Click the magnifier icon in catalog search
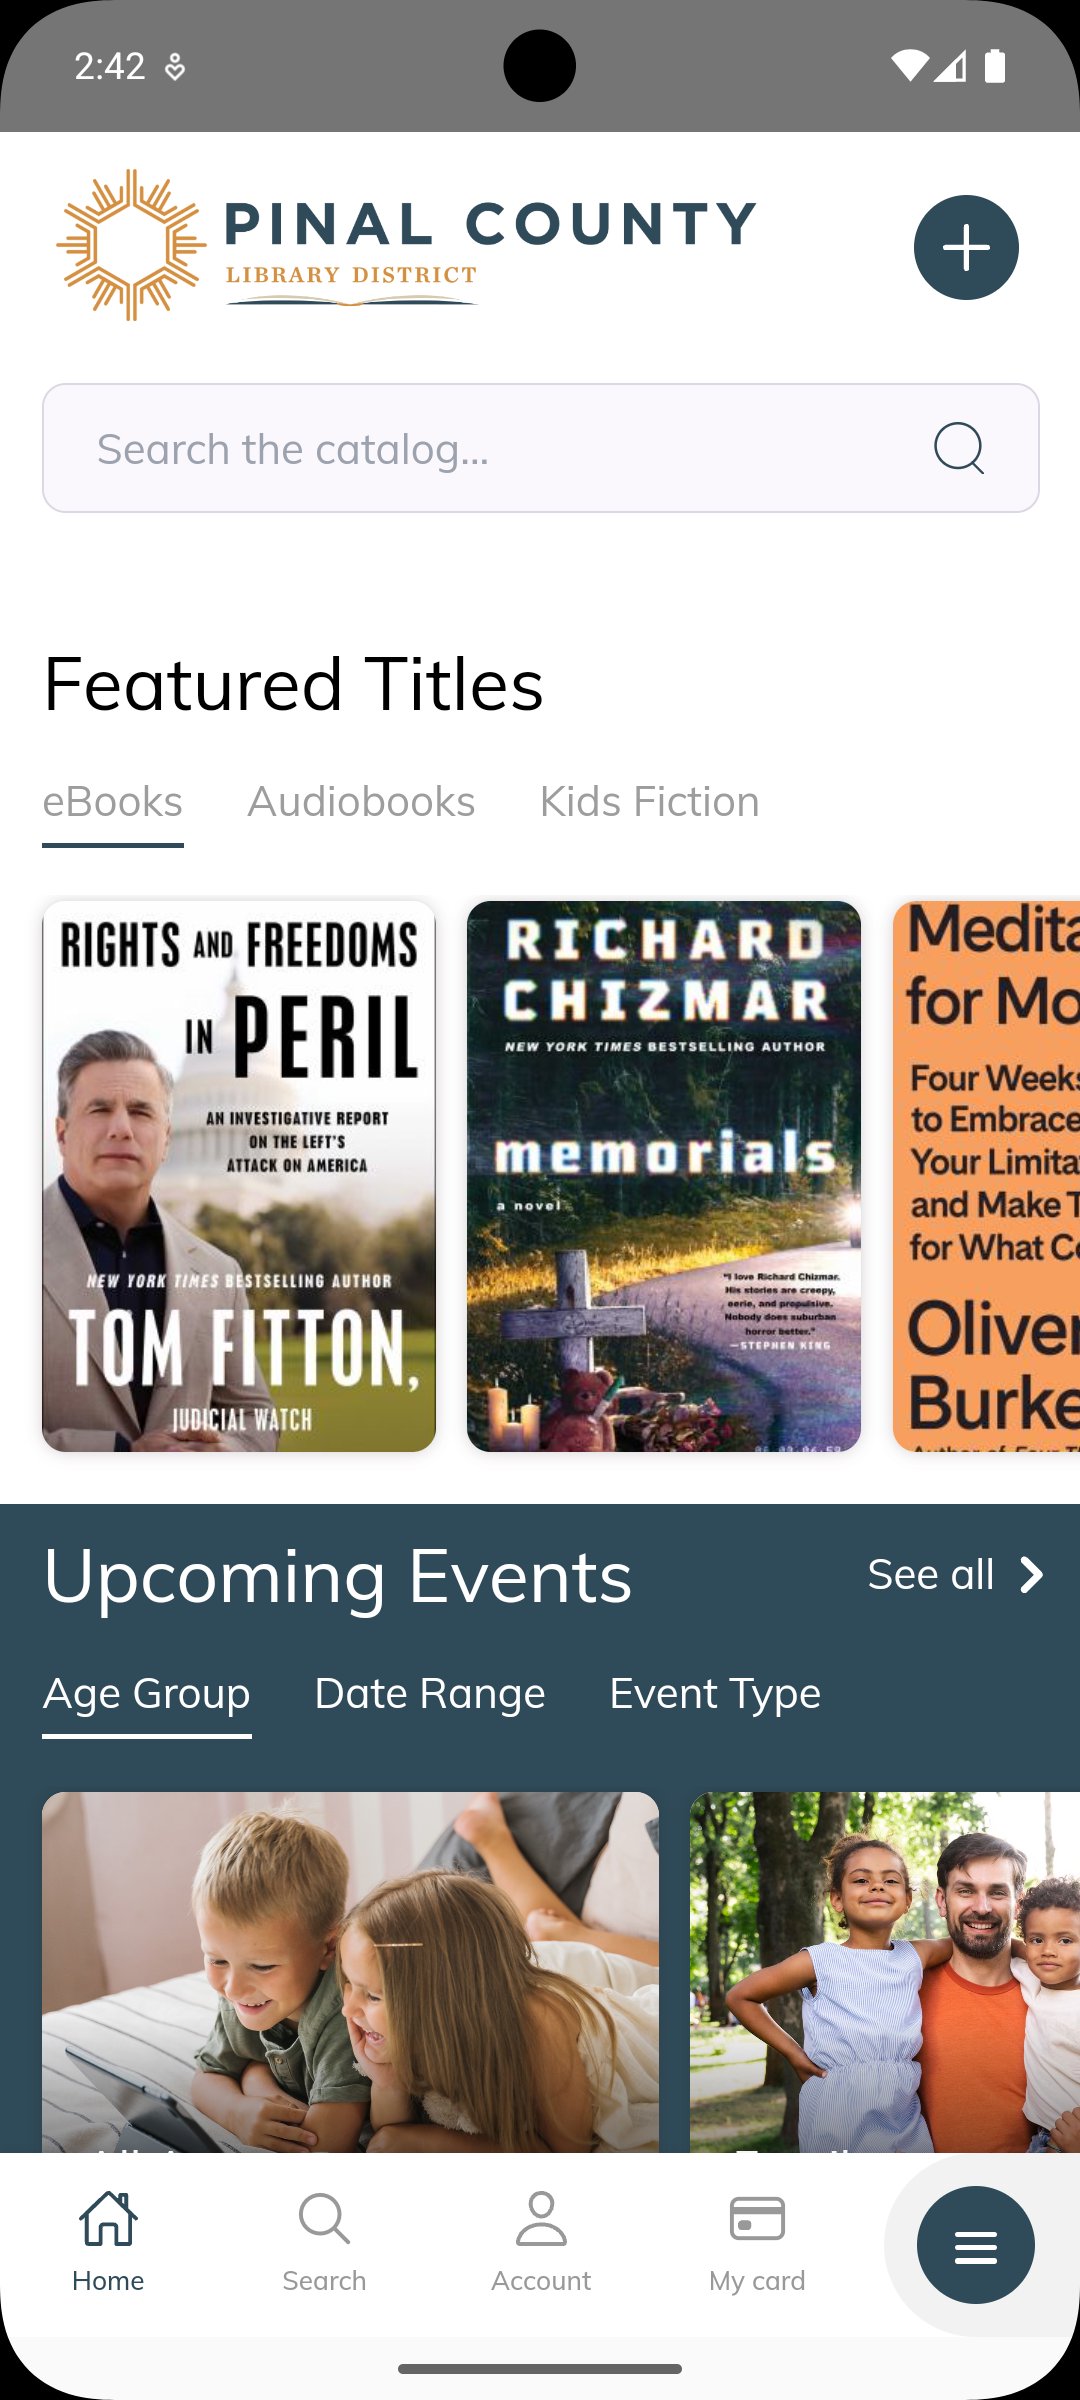This screenshot has height=2400, width=1080. point(958,448)
